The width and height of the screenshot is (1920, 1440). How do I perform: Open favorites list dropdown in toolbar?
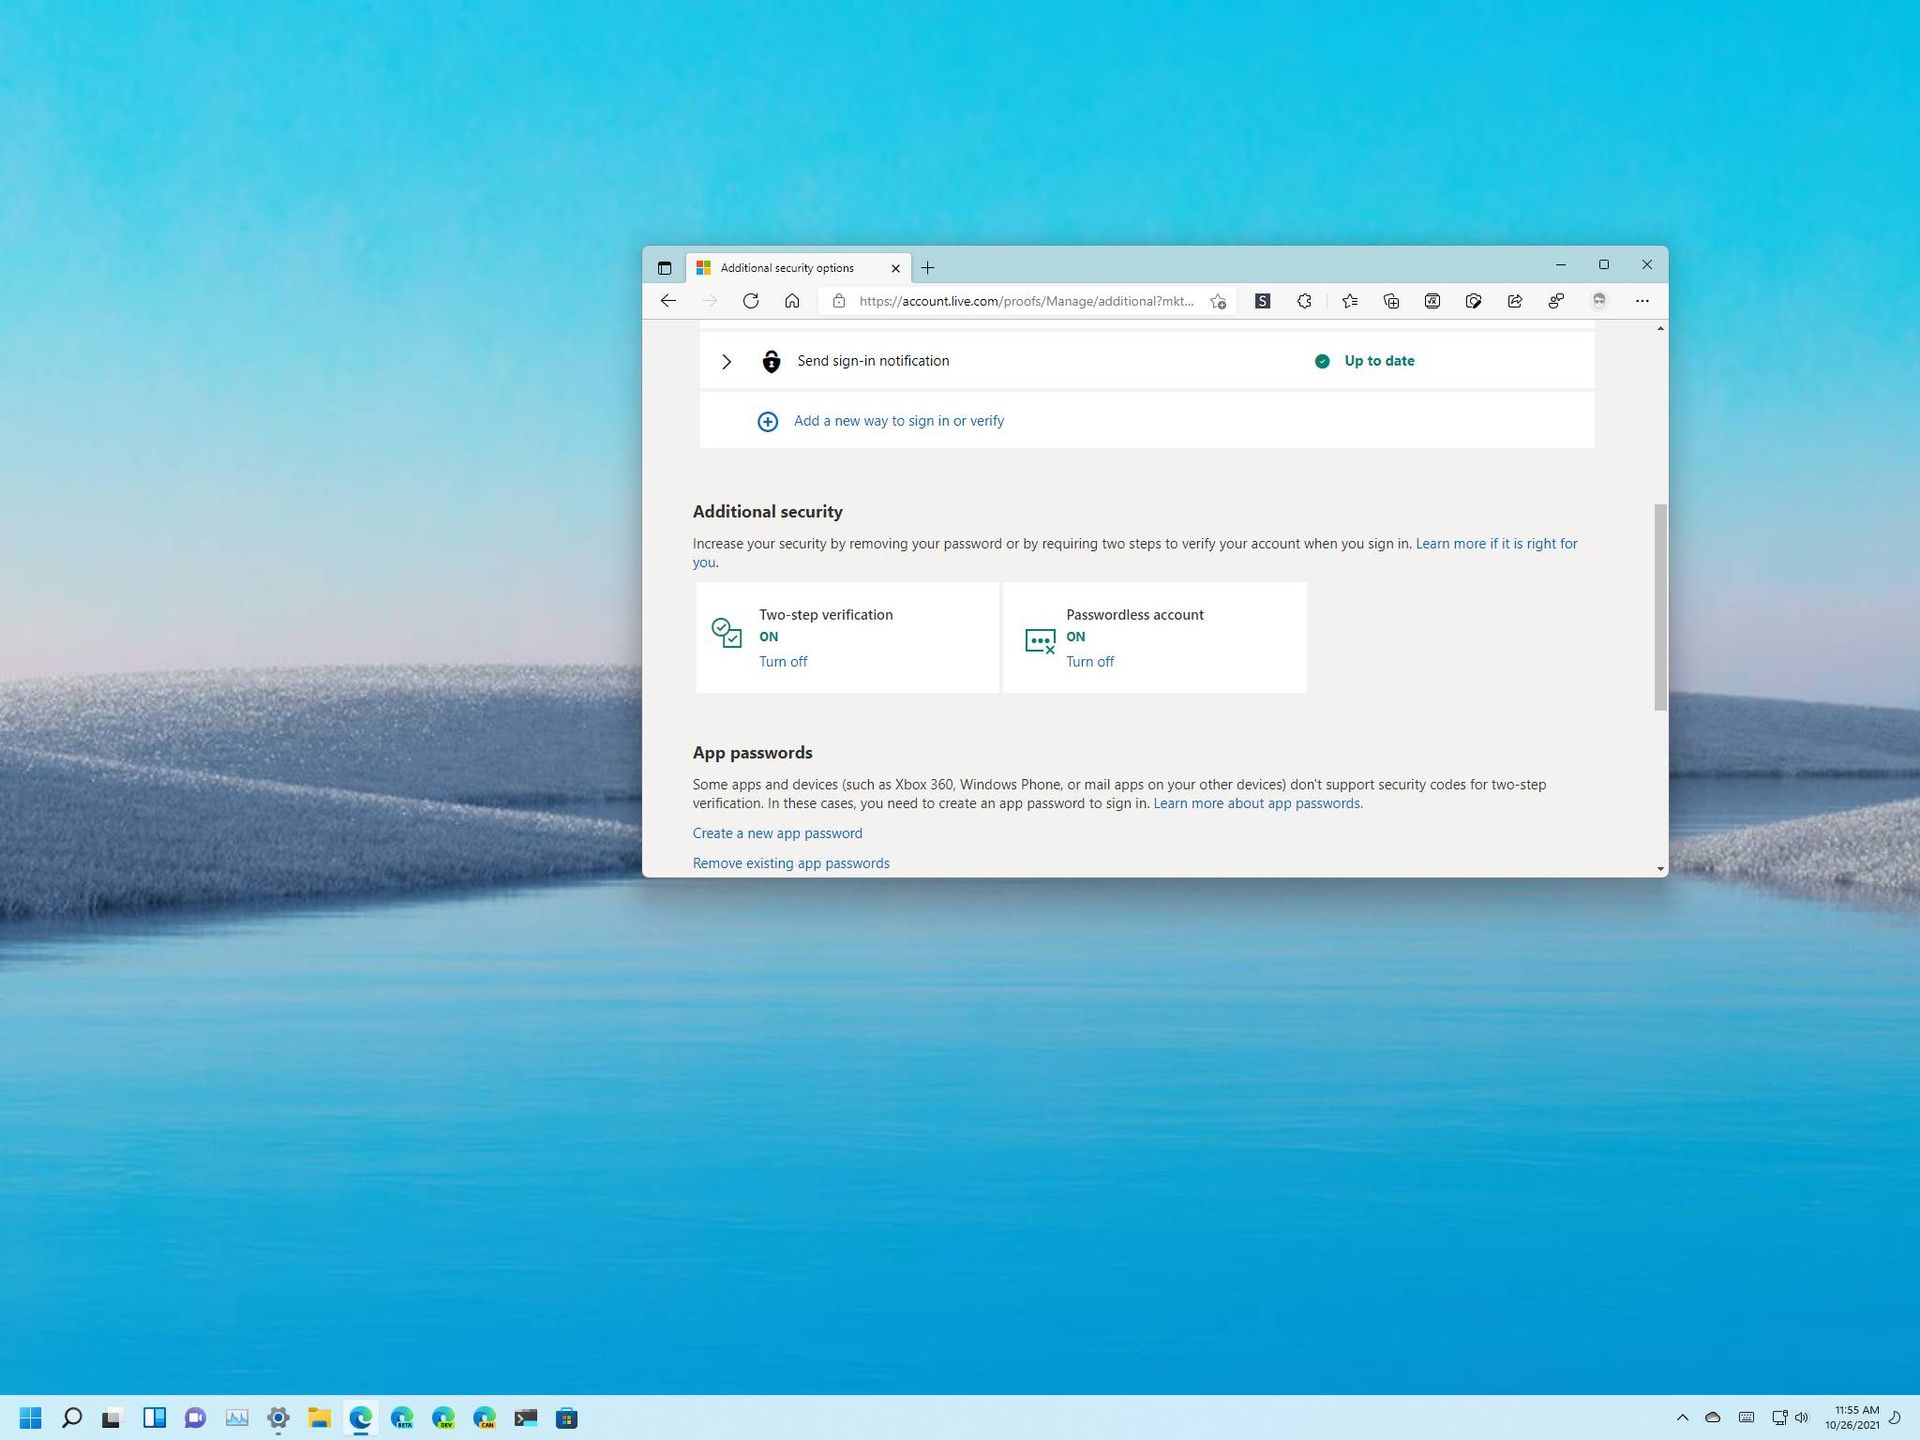click(1350, 300)
